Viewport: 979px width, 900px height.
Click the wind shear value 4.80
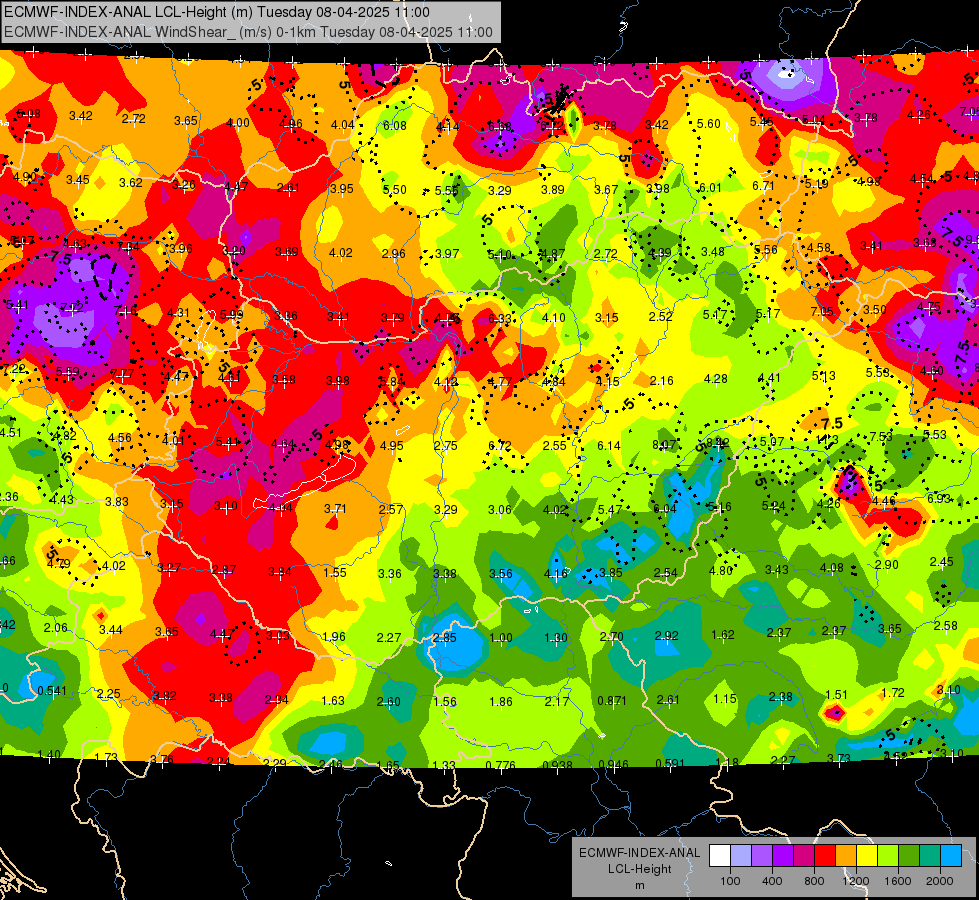[x=721, y=570]
